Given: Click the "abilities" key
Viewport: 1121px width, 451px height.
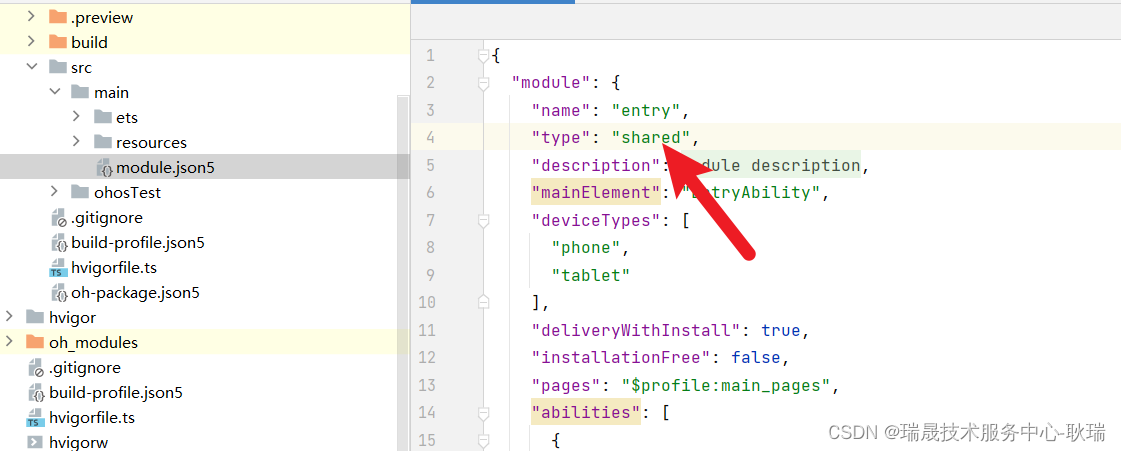Looking at the screenshot, I should tap(586, 412).
